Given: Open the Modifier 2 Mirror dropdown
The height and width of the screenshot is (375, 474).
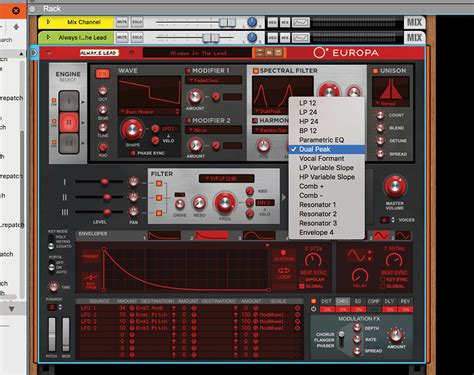Looking at the screenshot, I should [x=214, y=130].
